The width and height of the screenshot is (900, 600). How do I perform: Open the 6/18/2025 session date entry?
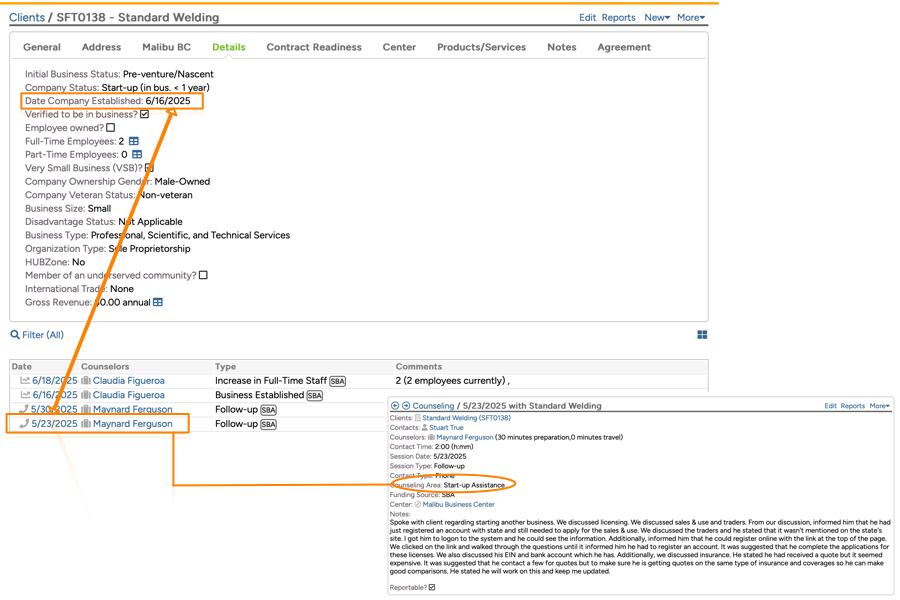[55, 381]
